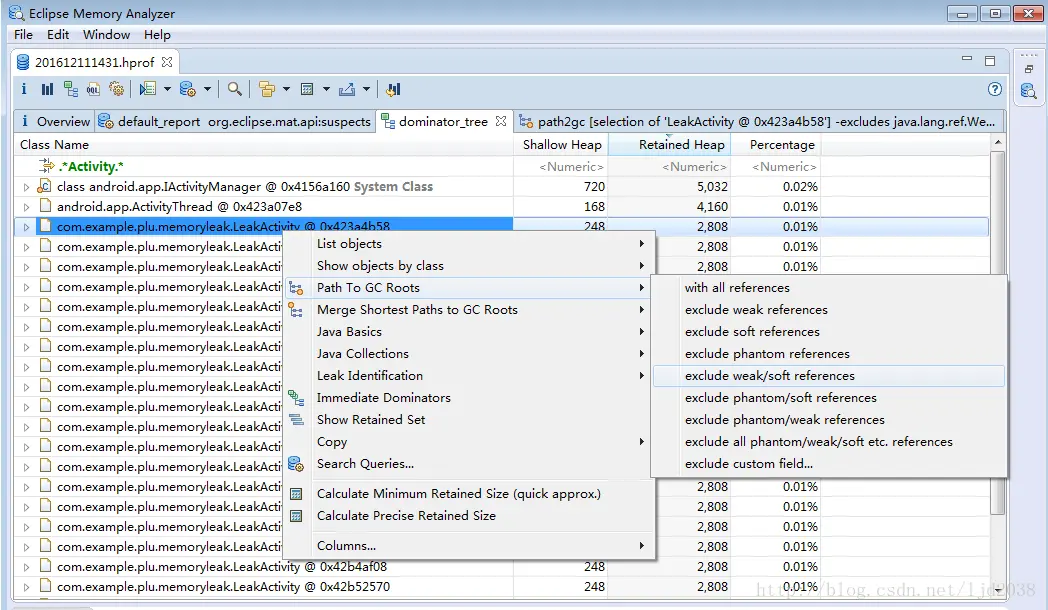
Task: Open Query Browser toolbar icon
Action: (188, 89)
